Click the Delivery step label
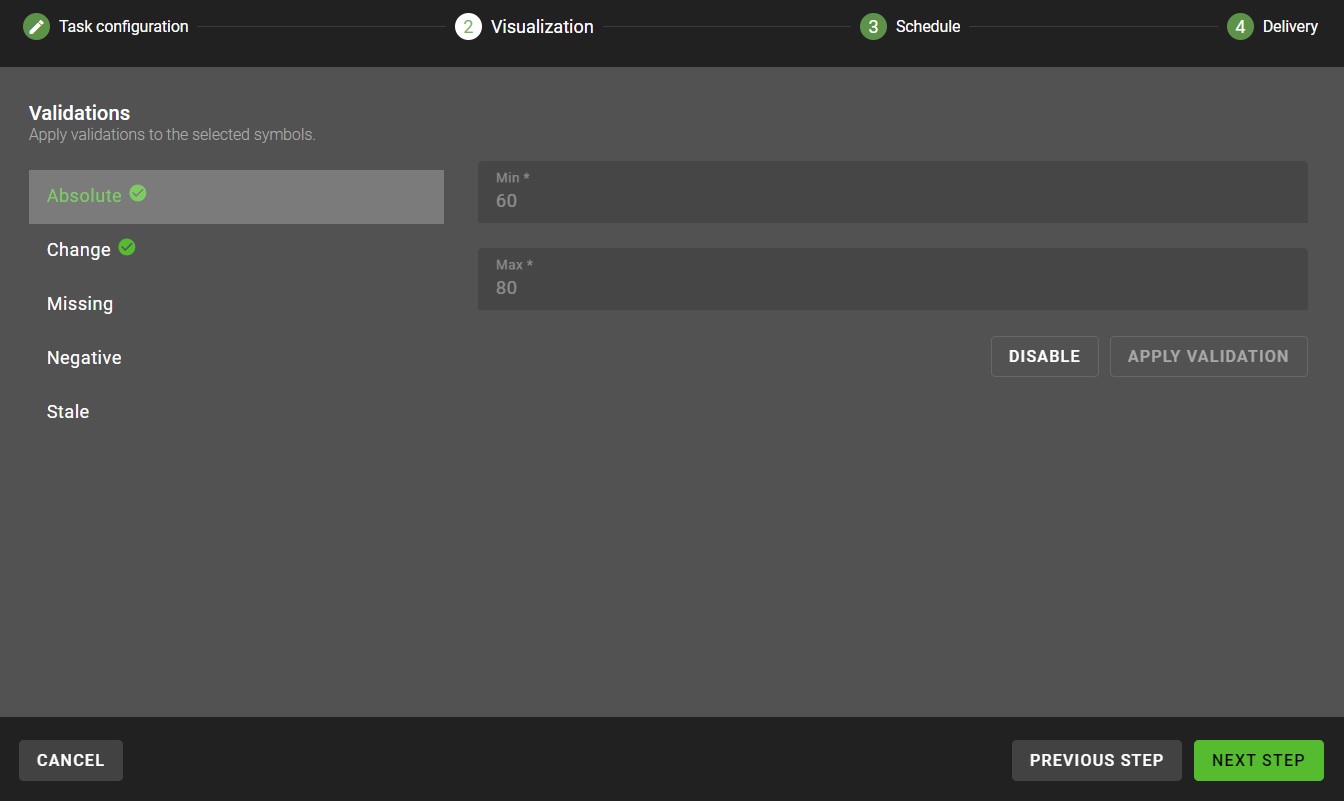 click(1290, 27)
